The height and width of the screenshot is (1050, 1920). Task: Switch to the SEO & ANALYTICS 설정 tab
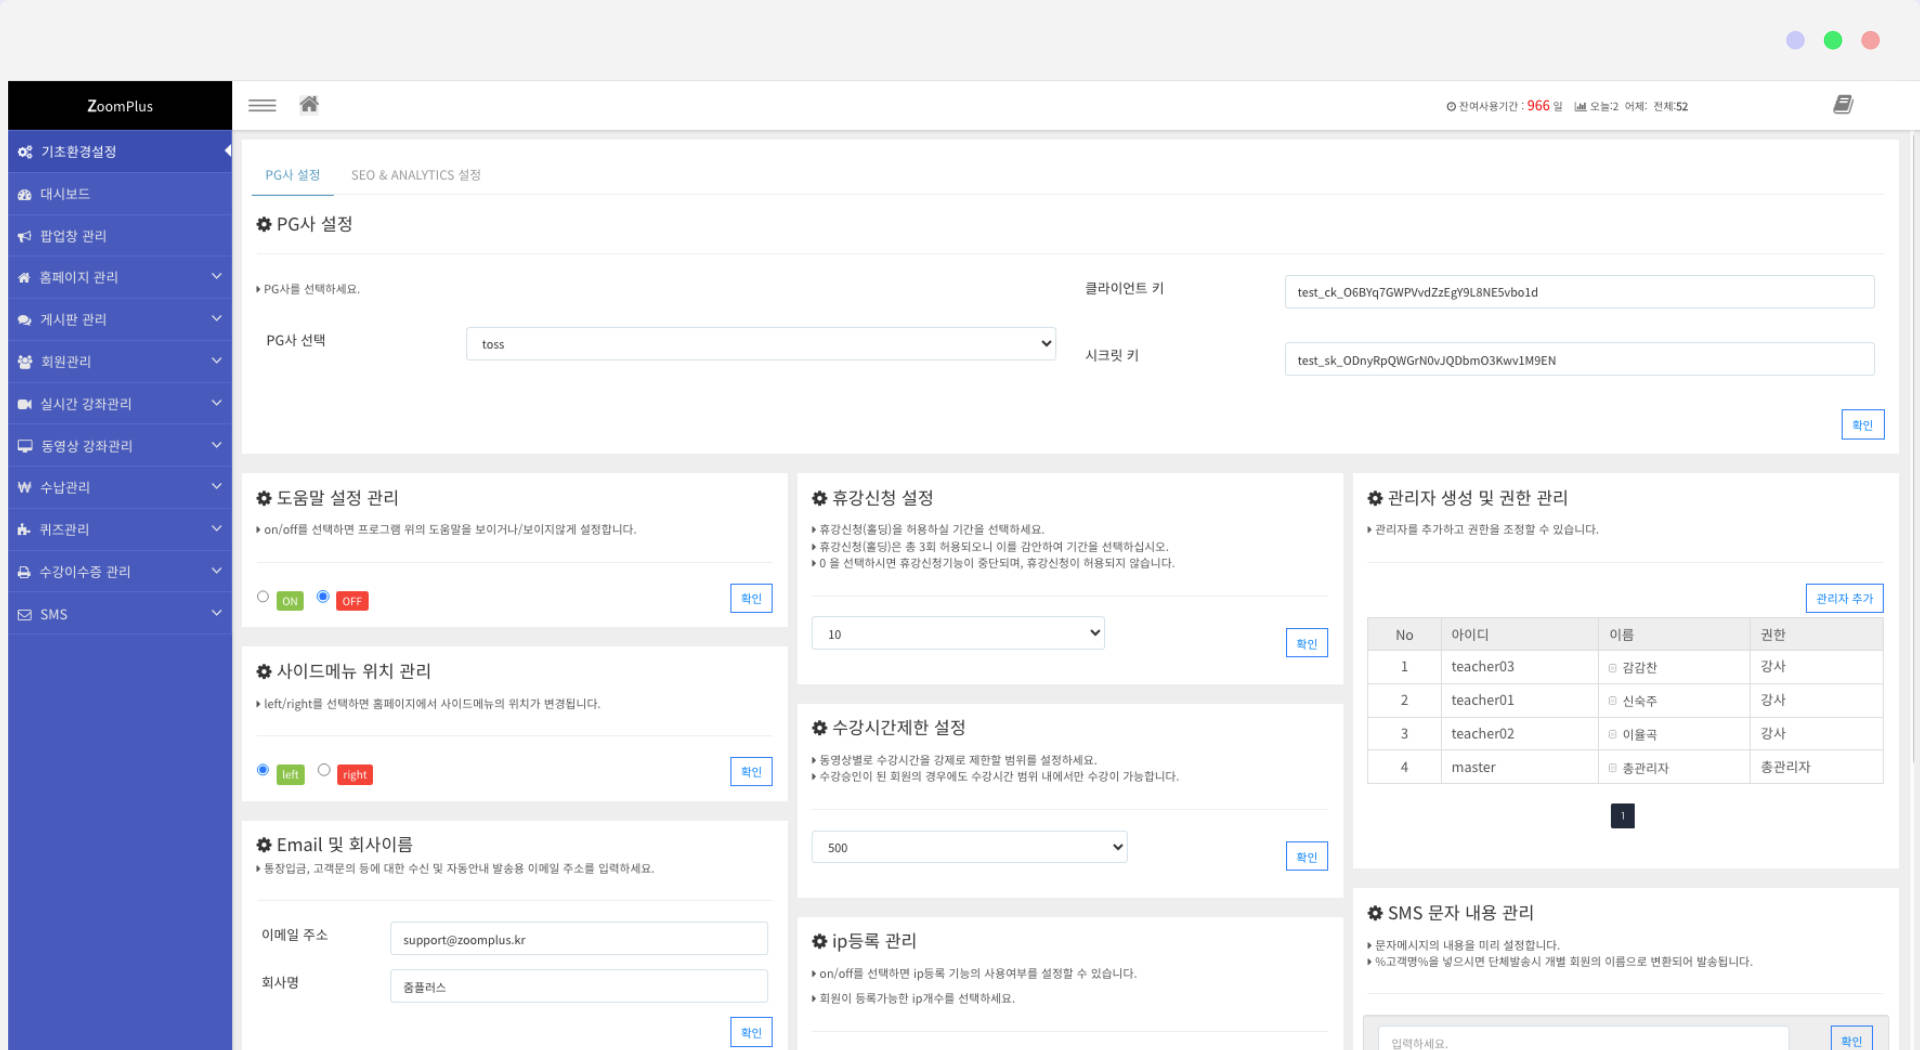pos(415,175)
